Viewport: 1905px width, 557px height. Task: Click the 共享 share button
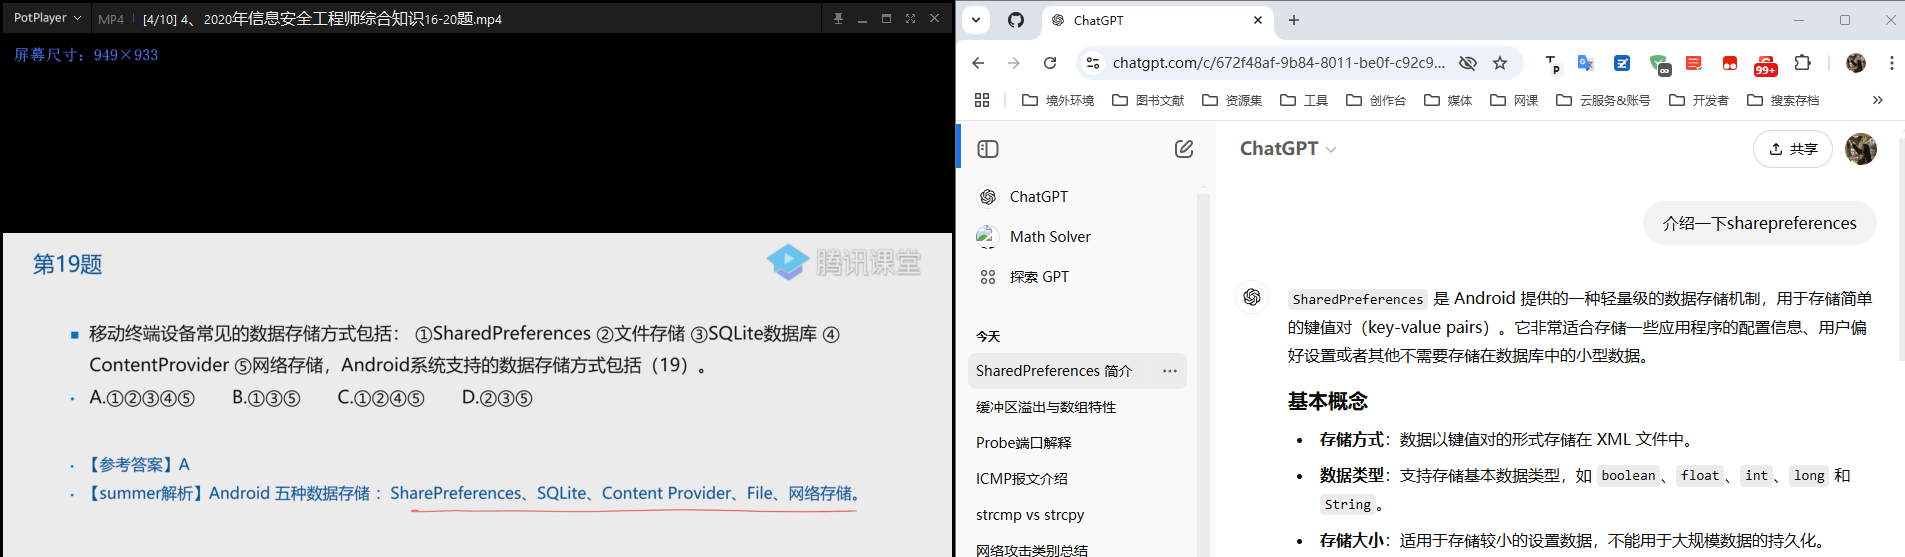(x=1792, y=149)
